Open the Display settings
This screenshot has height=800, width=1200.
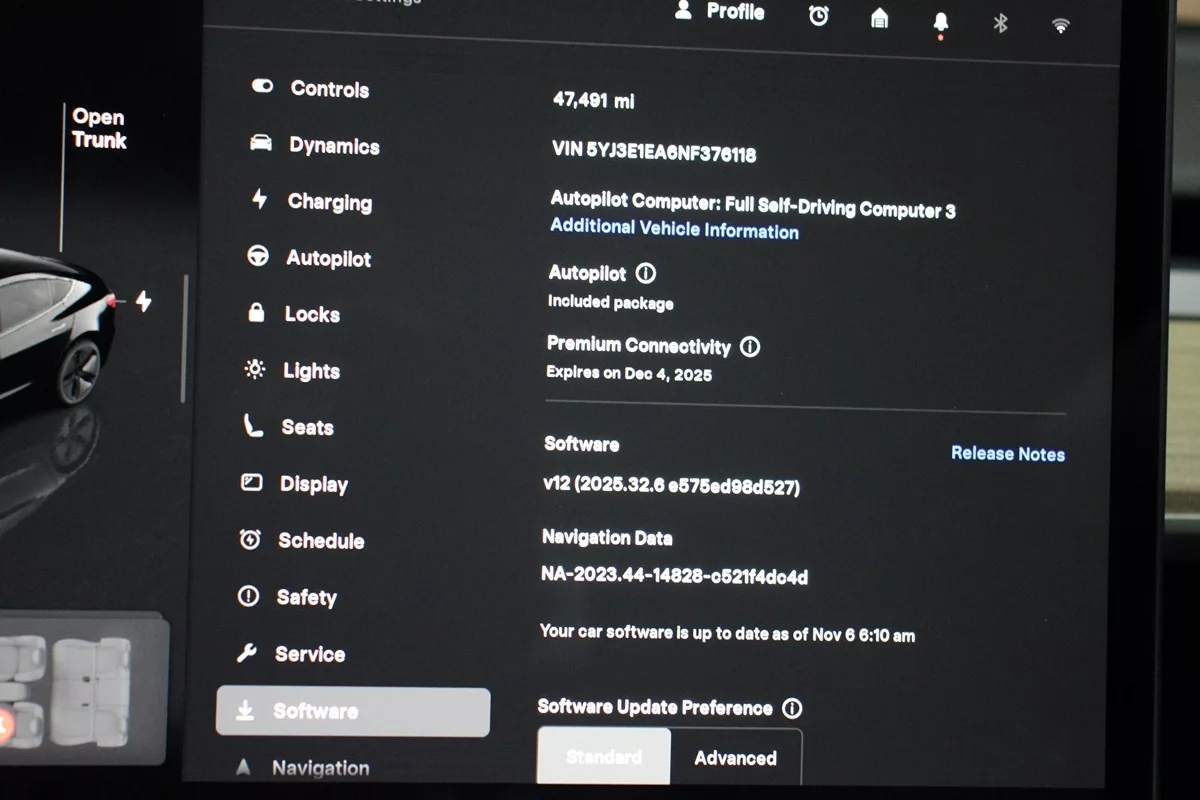click(313, 484)
